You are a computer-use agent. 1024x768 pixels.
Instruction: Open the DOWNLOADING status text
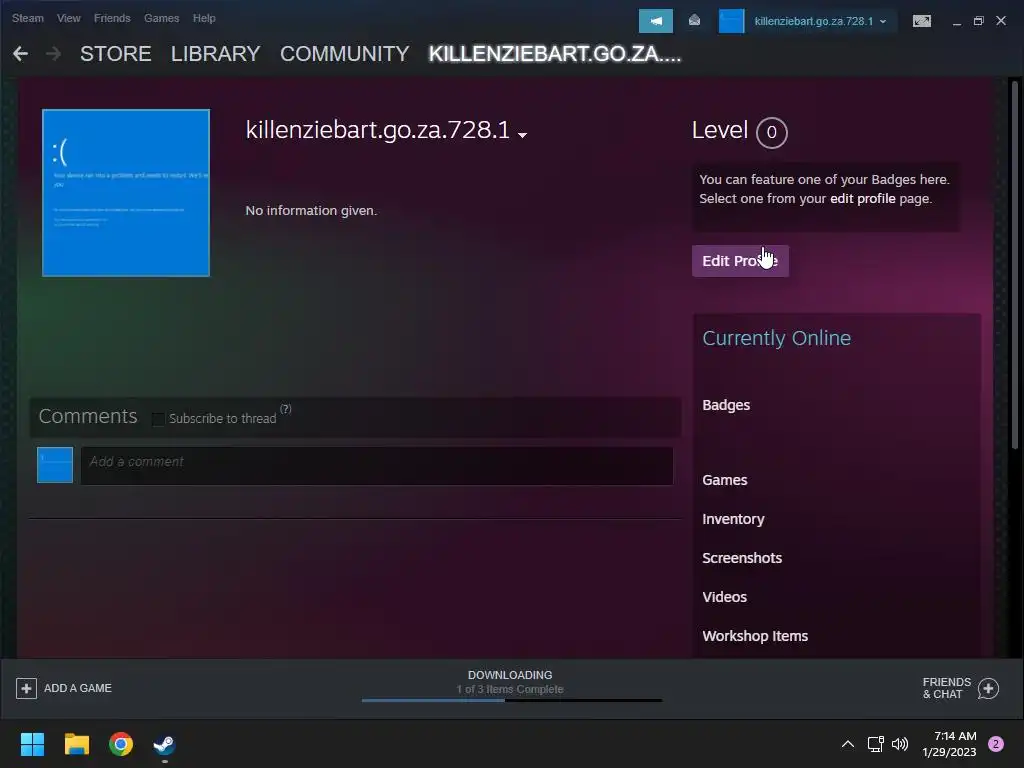510,675
